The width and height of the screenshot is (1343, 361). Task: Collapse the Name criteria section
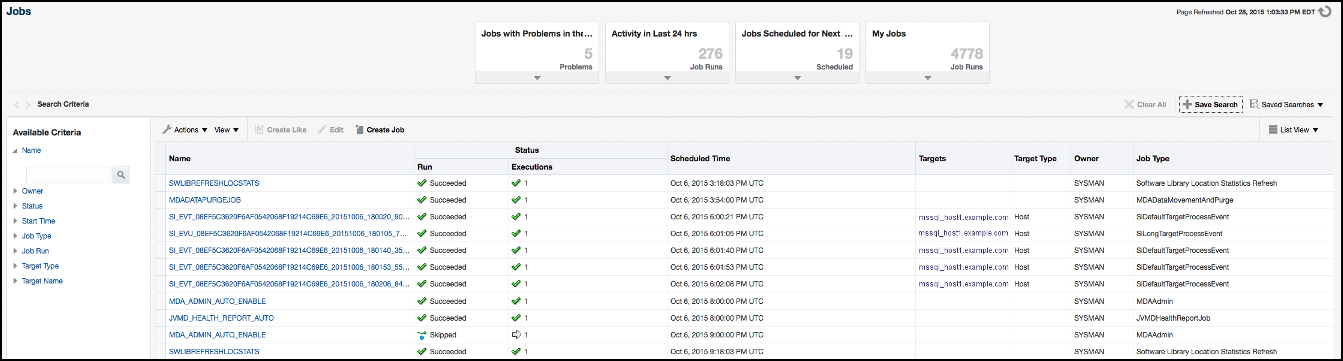(15, 151)
